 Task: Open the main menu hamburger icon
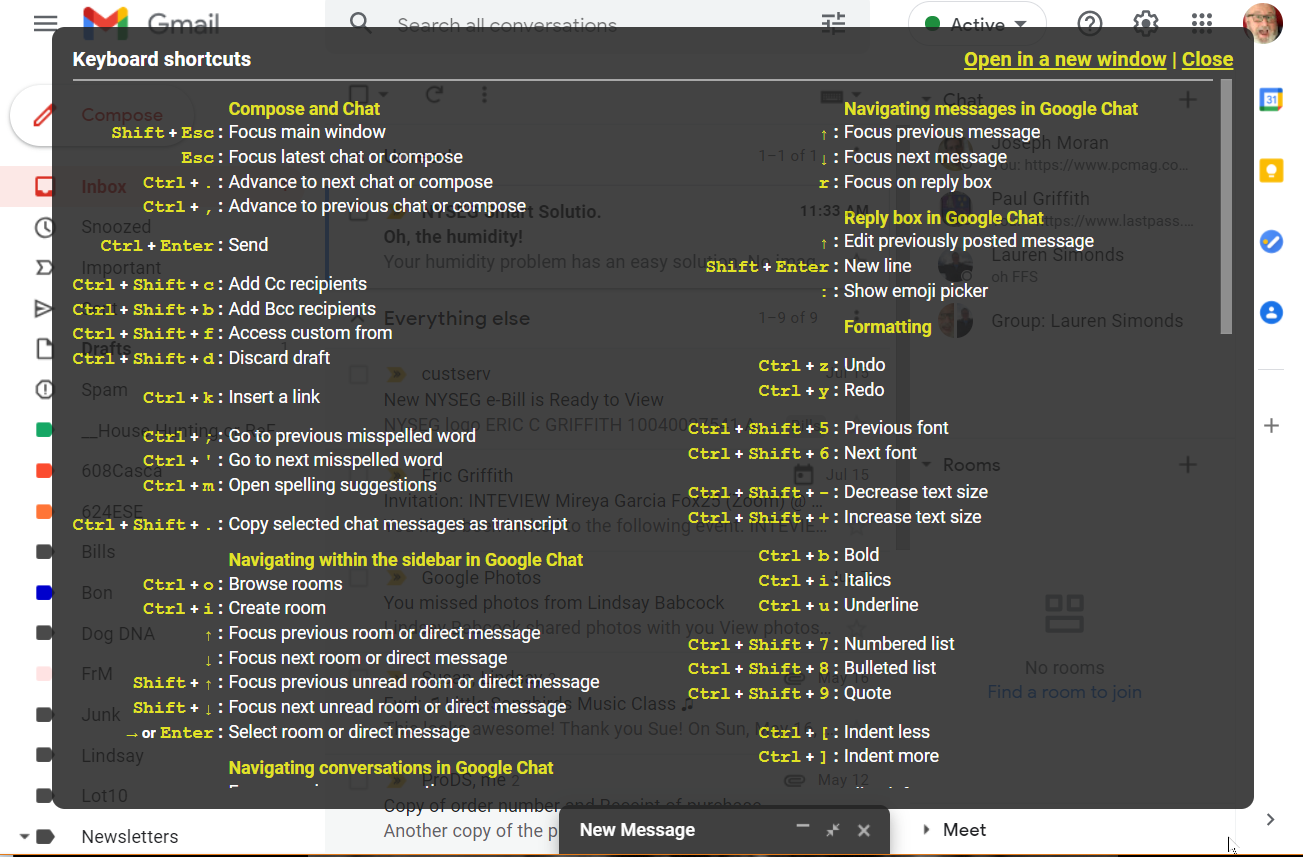click(45, 23)
